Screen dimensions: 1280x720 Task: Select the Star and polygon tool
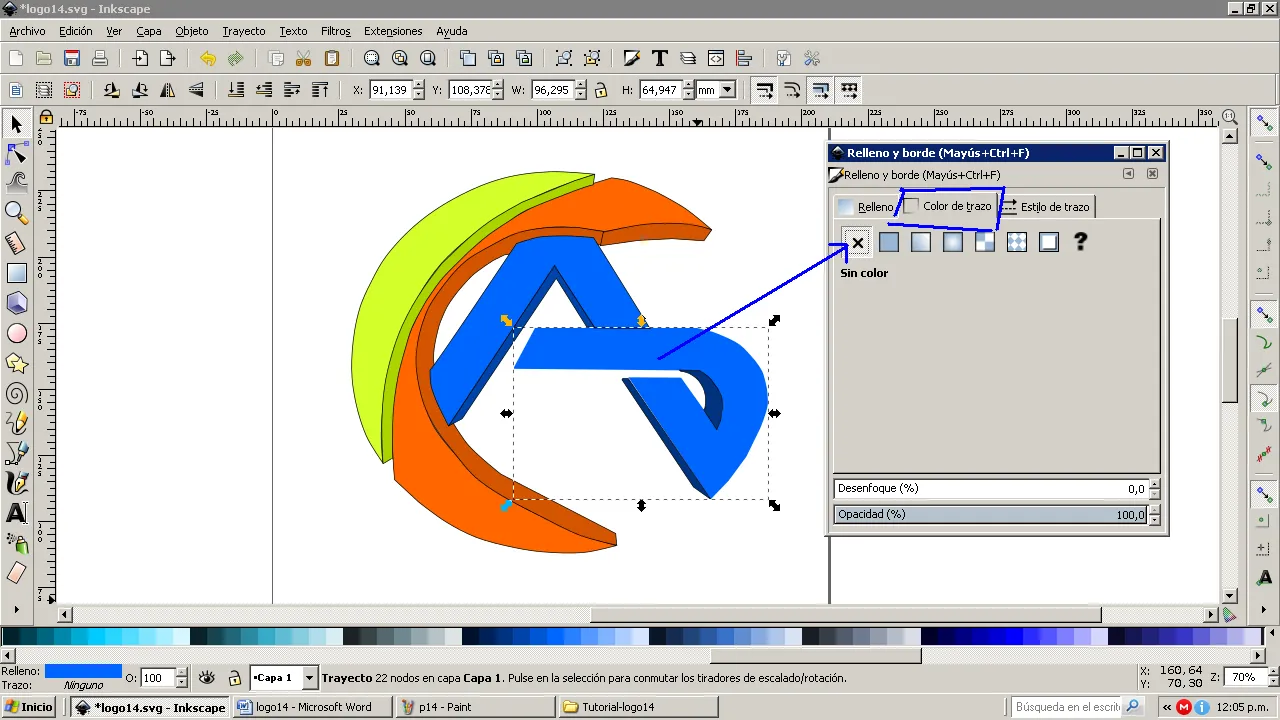tap(16, 363)
